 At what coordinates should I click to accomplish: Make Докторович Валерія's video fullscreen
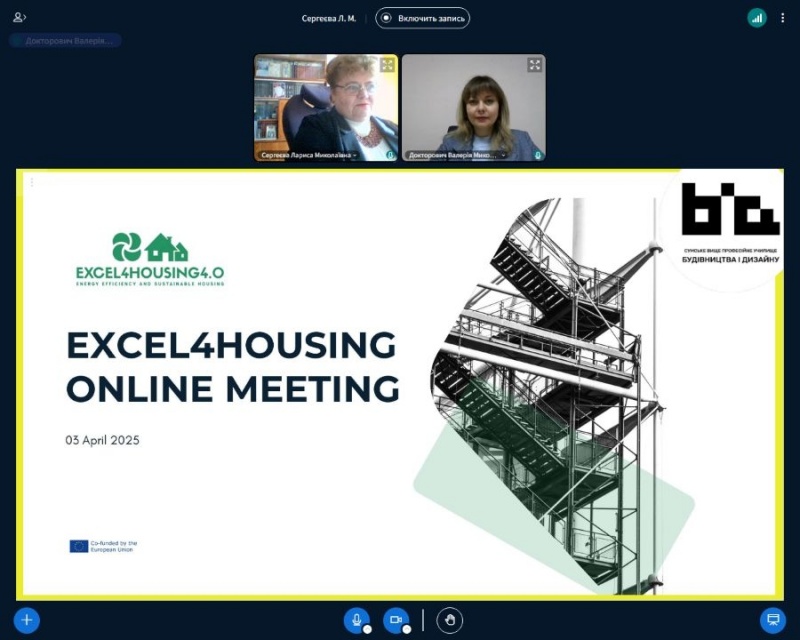(x=535, y=65)
